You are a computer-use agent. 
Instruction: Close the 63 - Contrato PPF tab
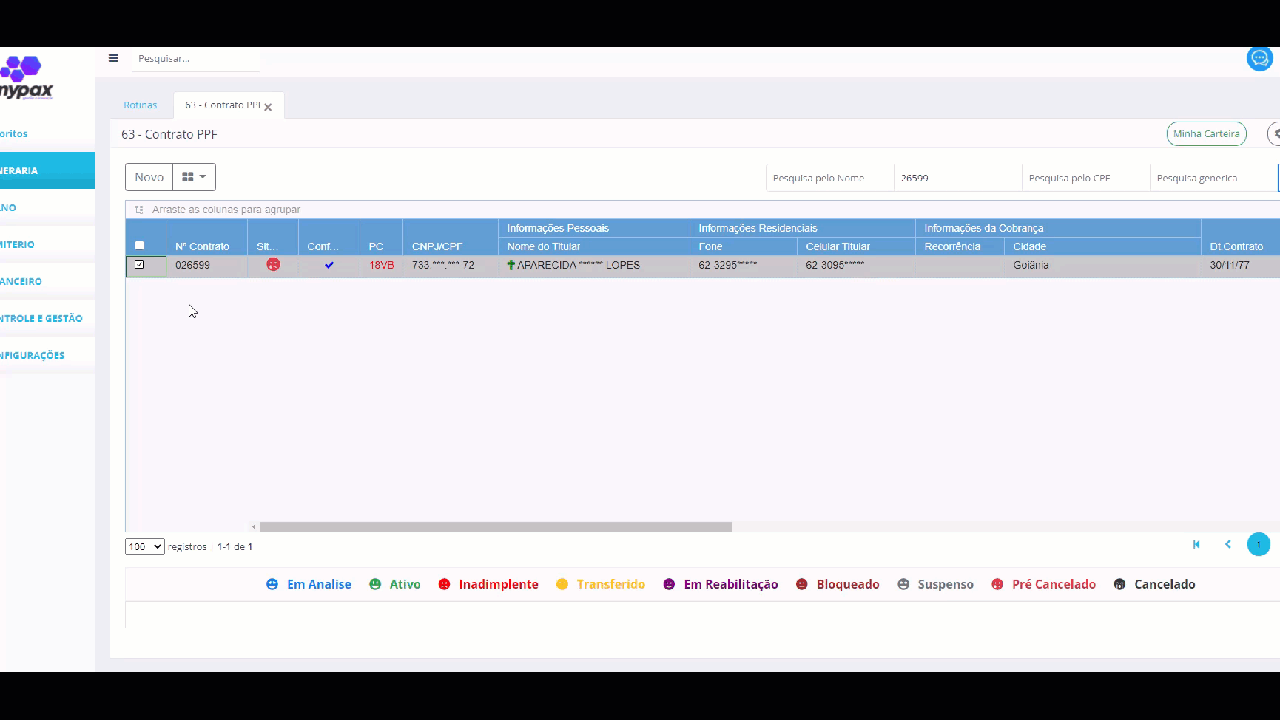268,107
